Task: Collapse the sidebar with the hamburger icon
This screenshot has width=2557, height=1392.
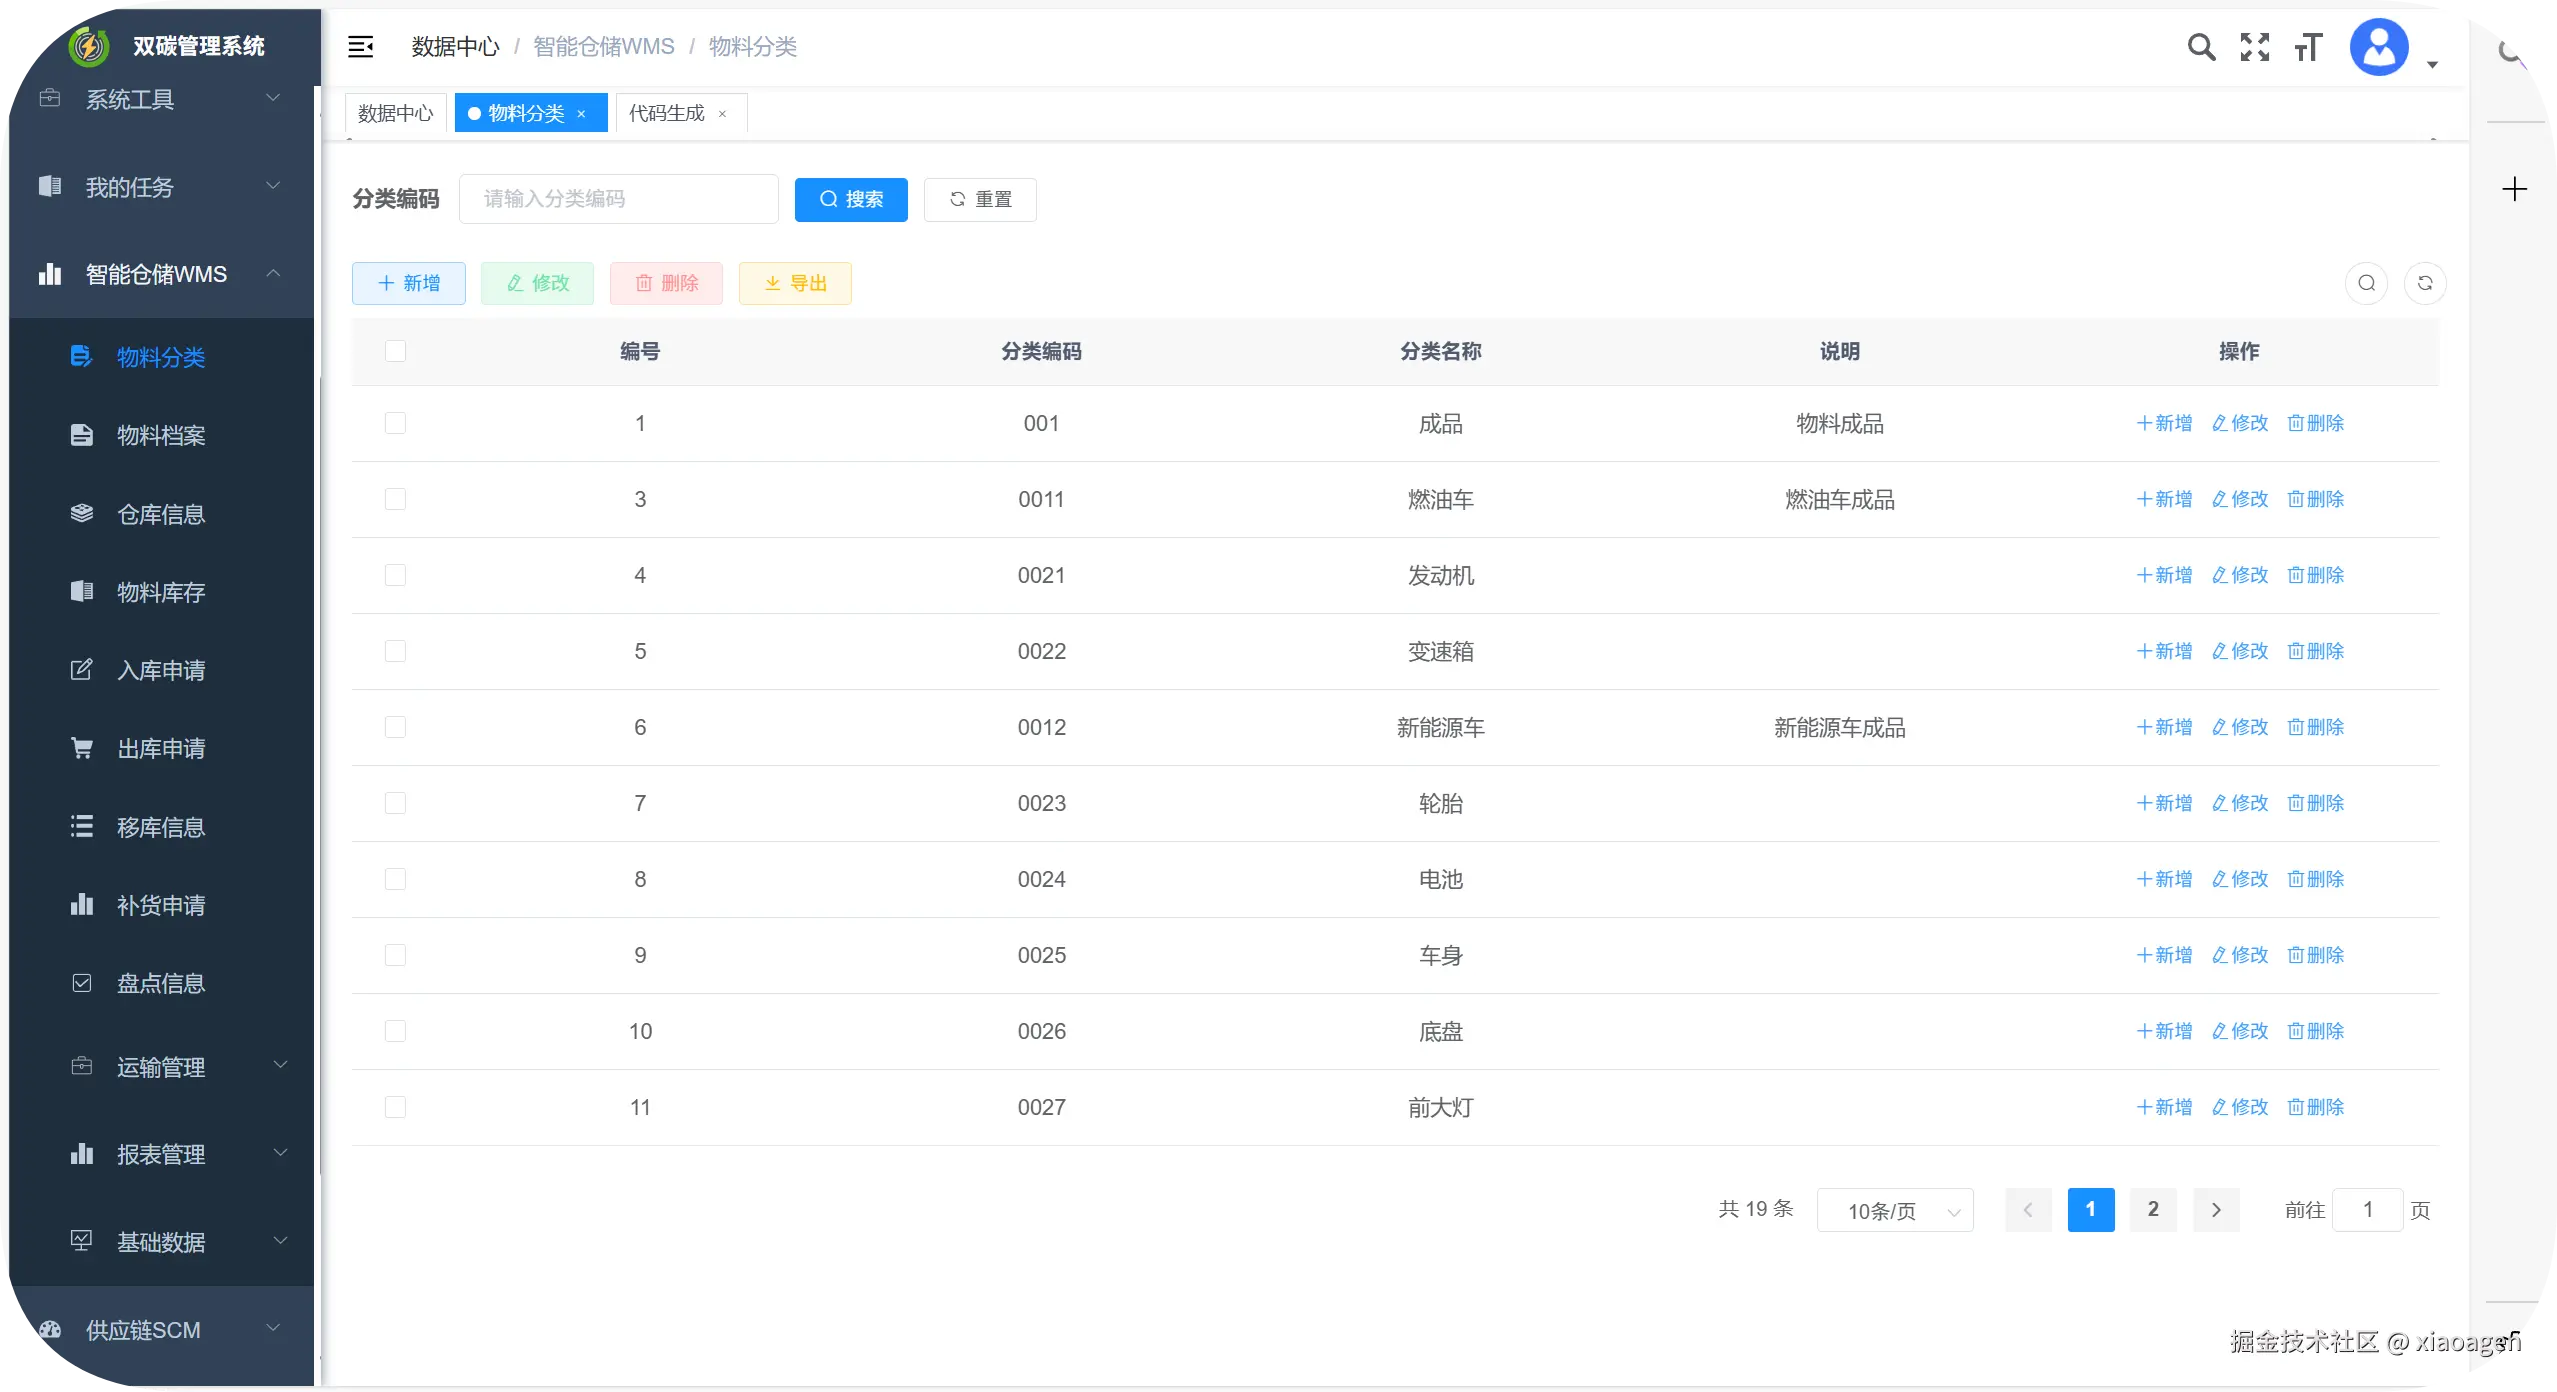Action: click(x=360, y=46)
